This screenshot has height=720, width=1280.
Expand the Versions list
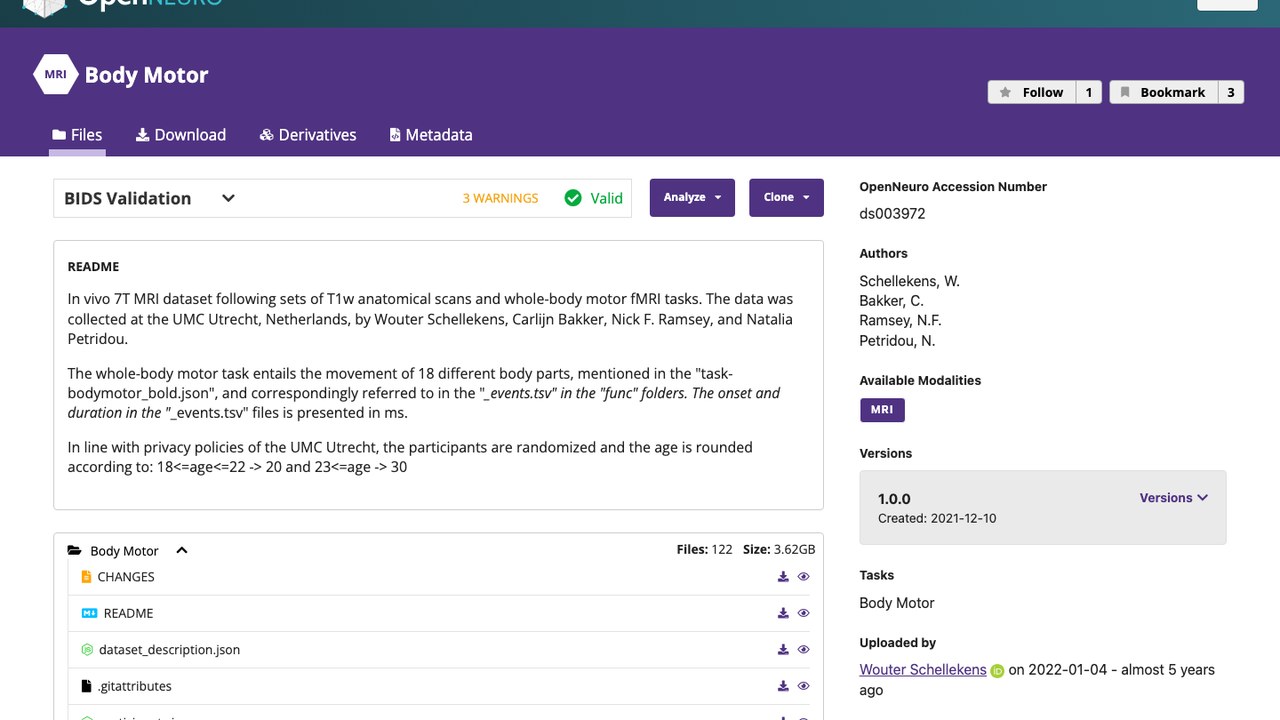pos(1174,498)
